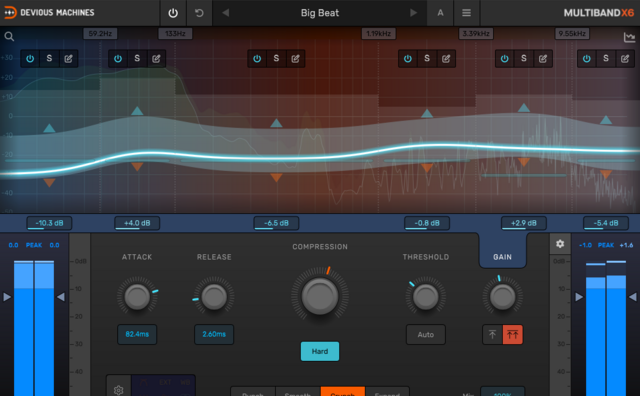
Task: Bypass the band with -6.5 dB gain
Action: point(257,58)
